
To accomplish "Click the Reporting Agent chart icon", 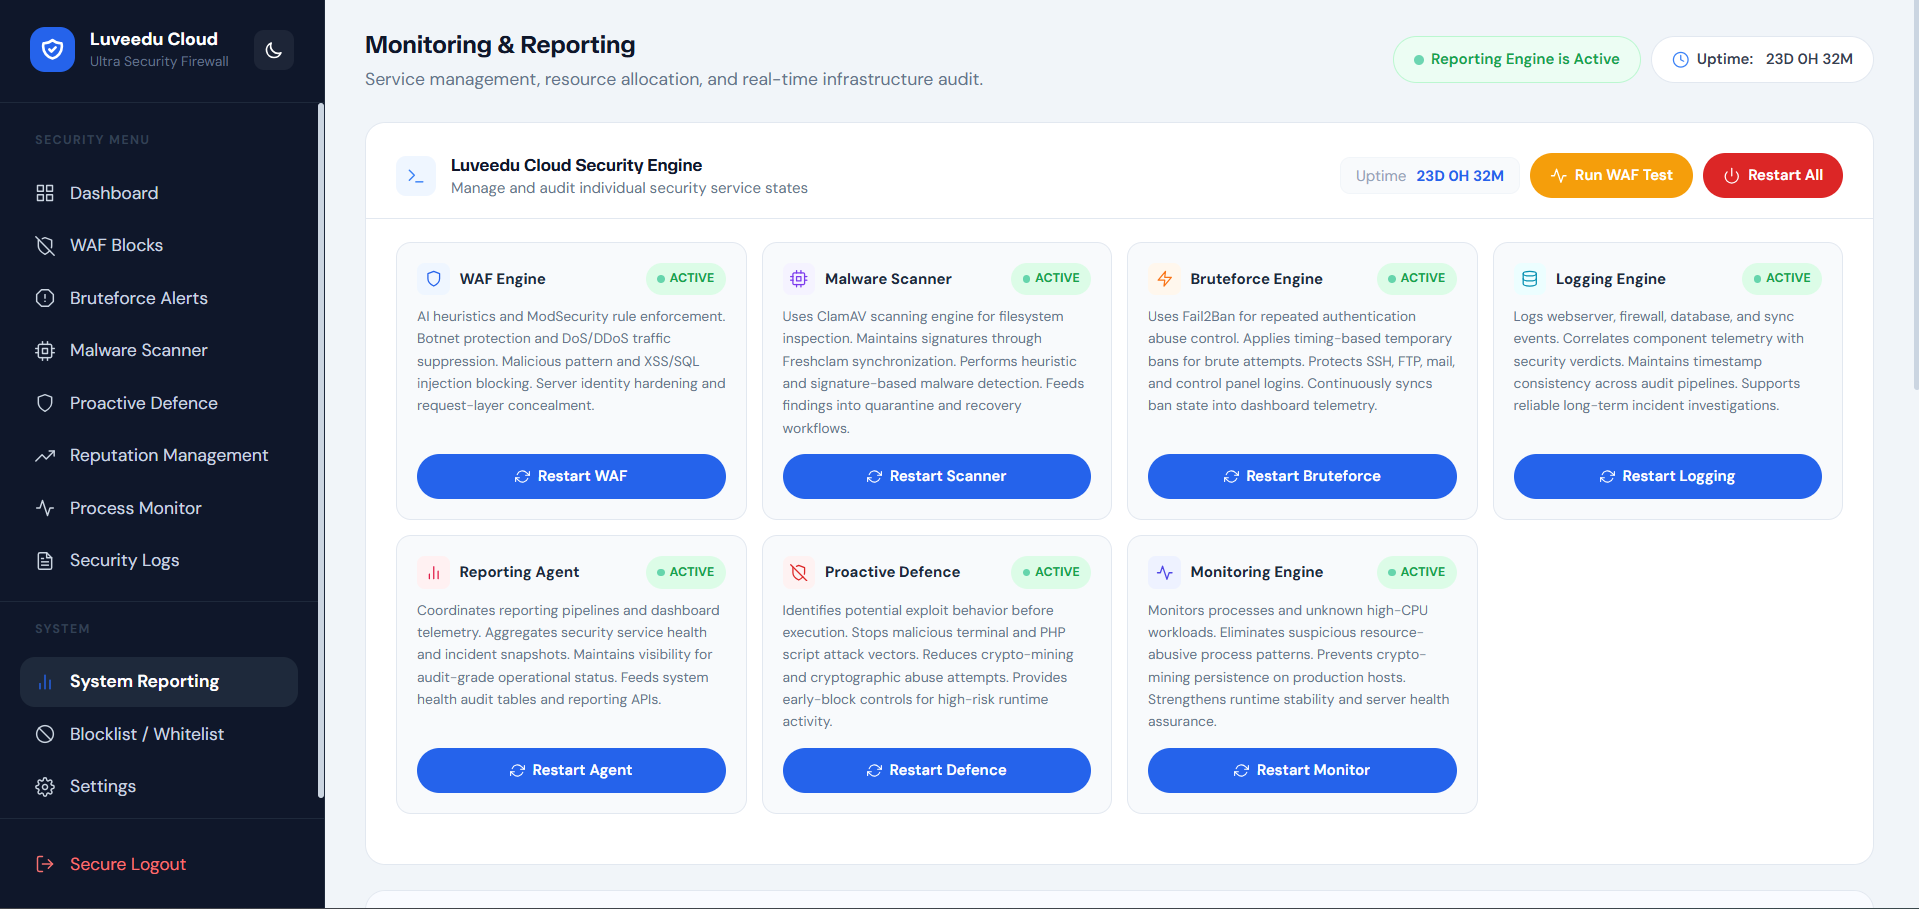I will [x=434, y=572].
